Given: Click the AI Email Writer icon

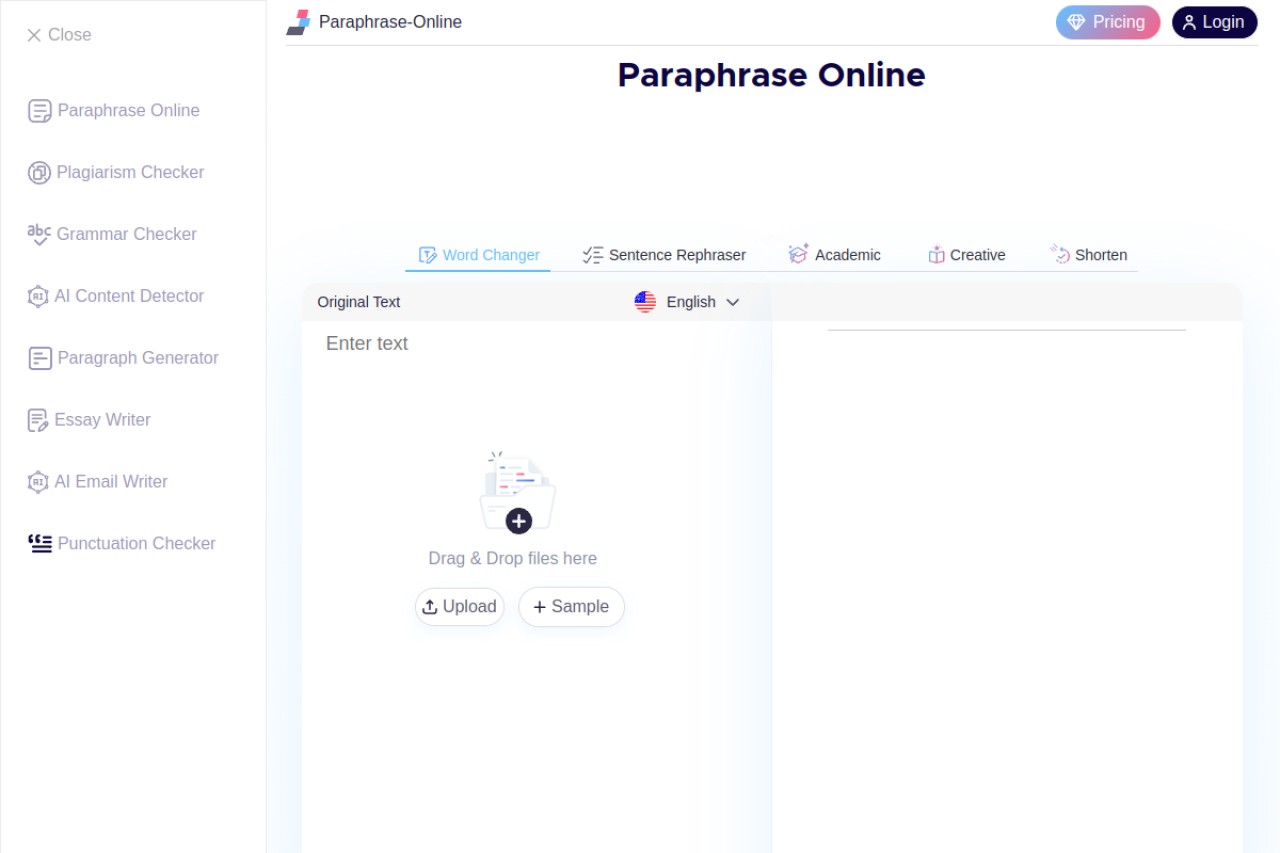Looking at the screenshot, I should pos(38,482).
